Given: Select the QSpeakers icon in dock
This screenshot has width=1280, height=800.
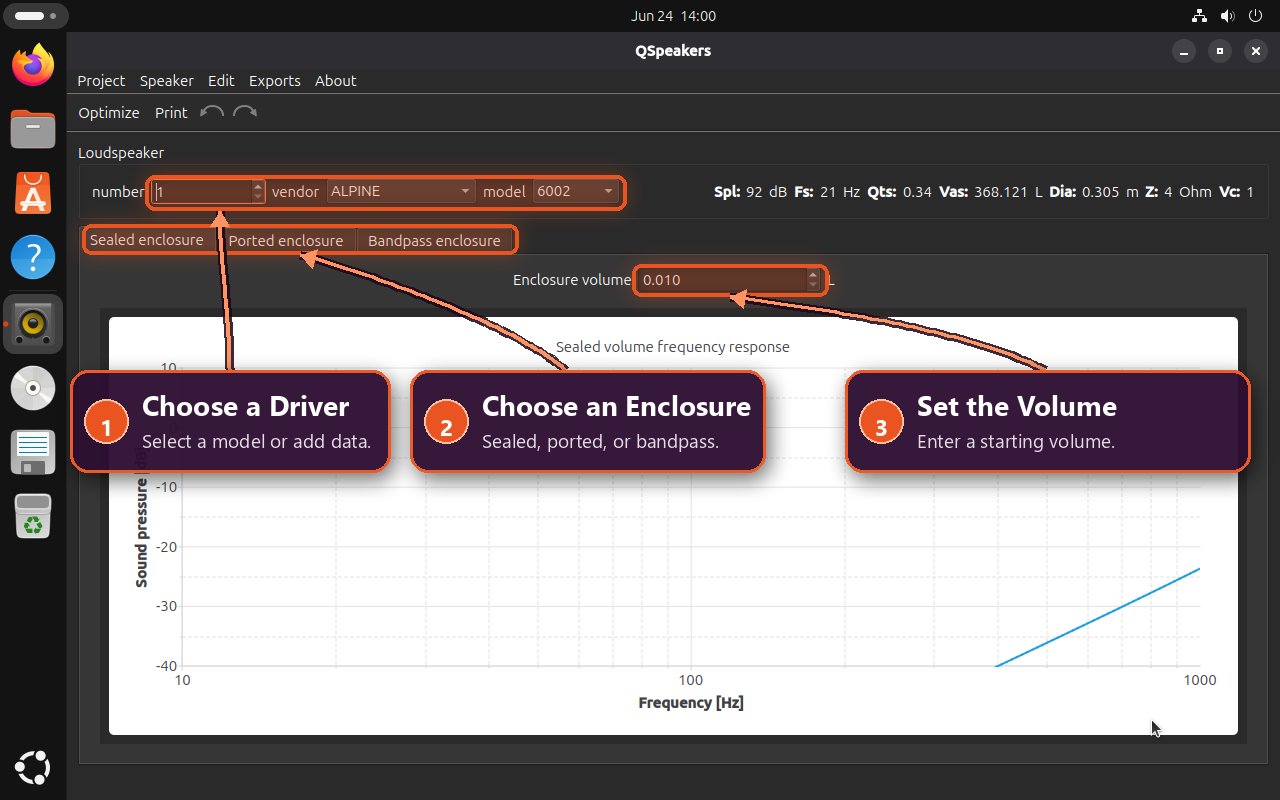Looking at the screenshot, I should pyautogui.click(x=33, y=324).
